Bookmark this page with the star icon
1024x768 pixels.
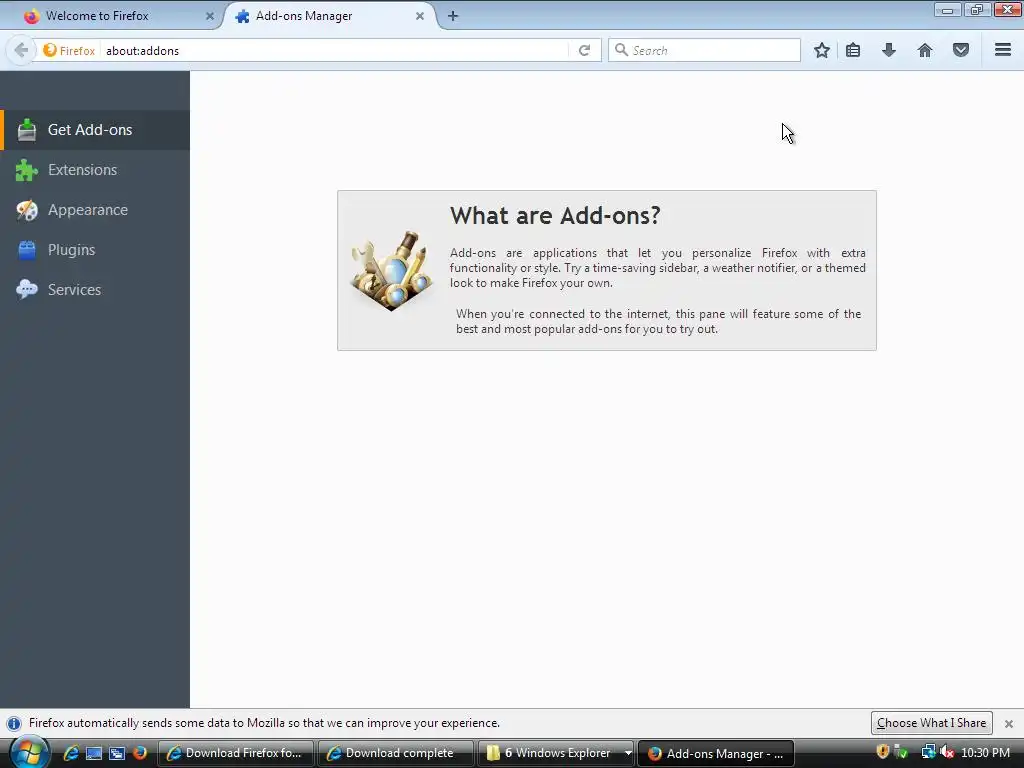(x=822, y=50)
